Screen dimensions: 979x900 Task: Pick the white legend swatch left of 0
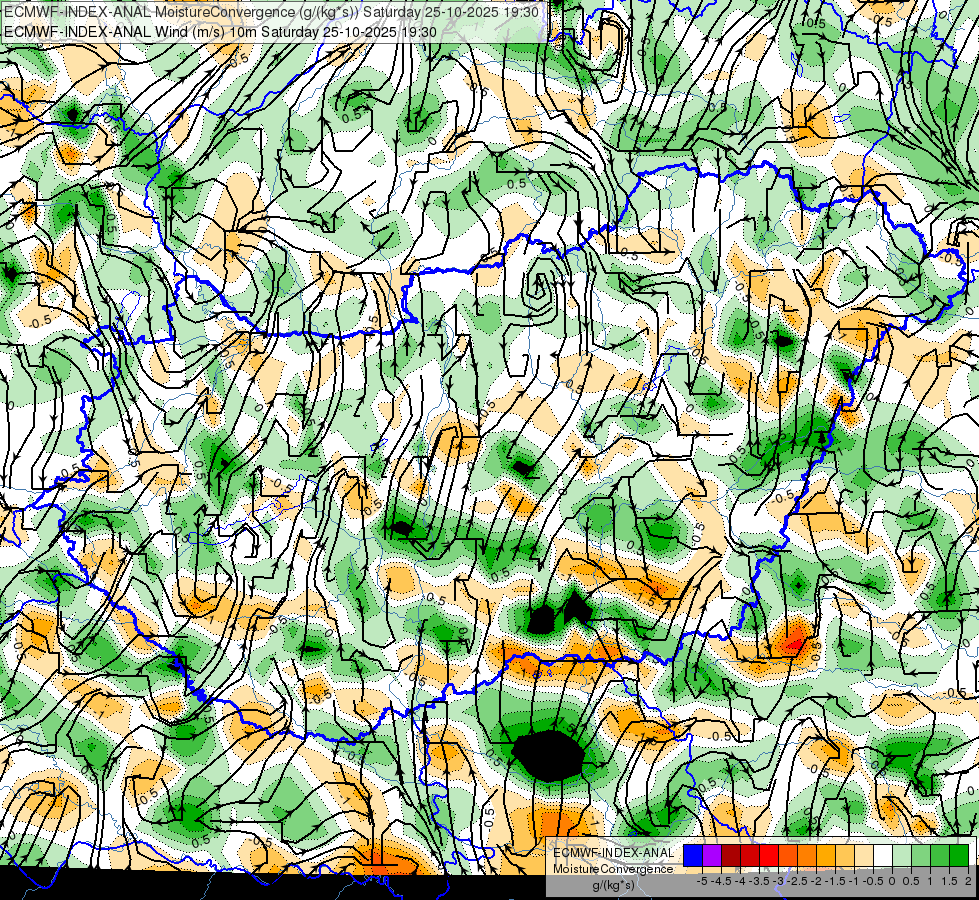point(882,856)
